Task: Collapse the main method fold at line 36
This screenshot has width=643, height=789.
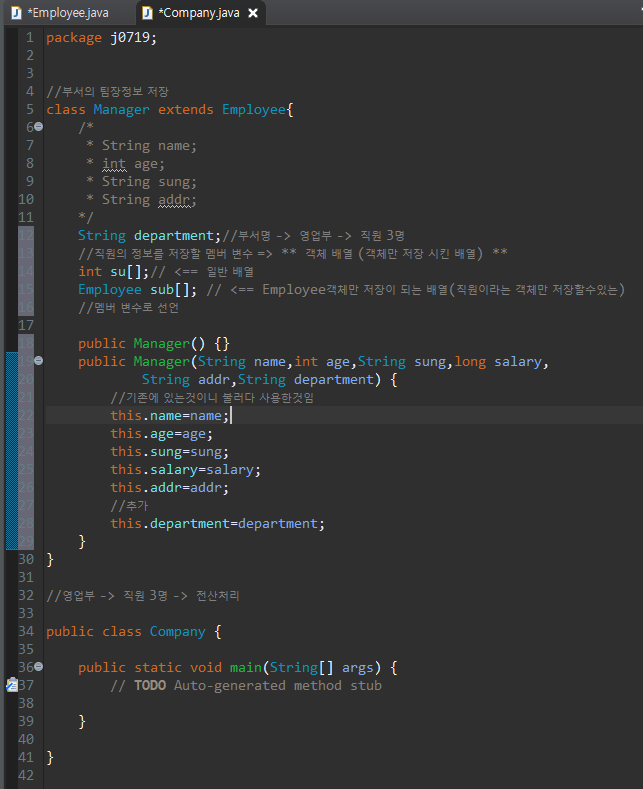Action: pyautogui.click(x=39, y=667)
